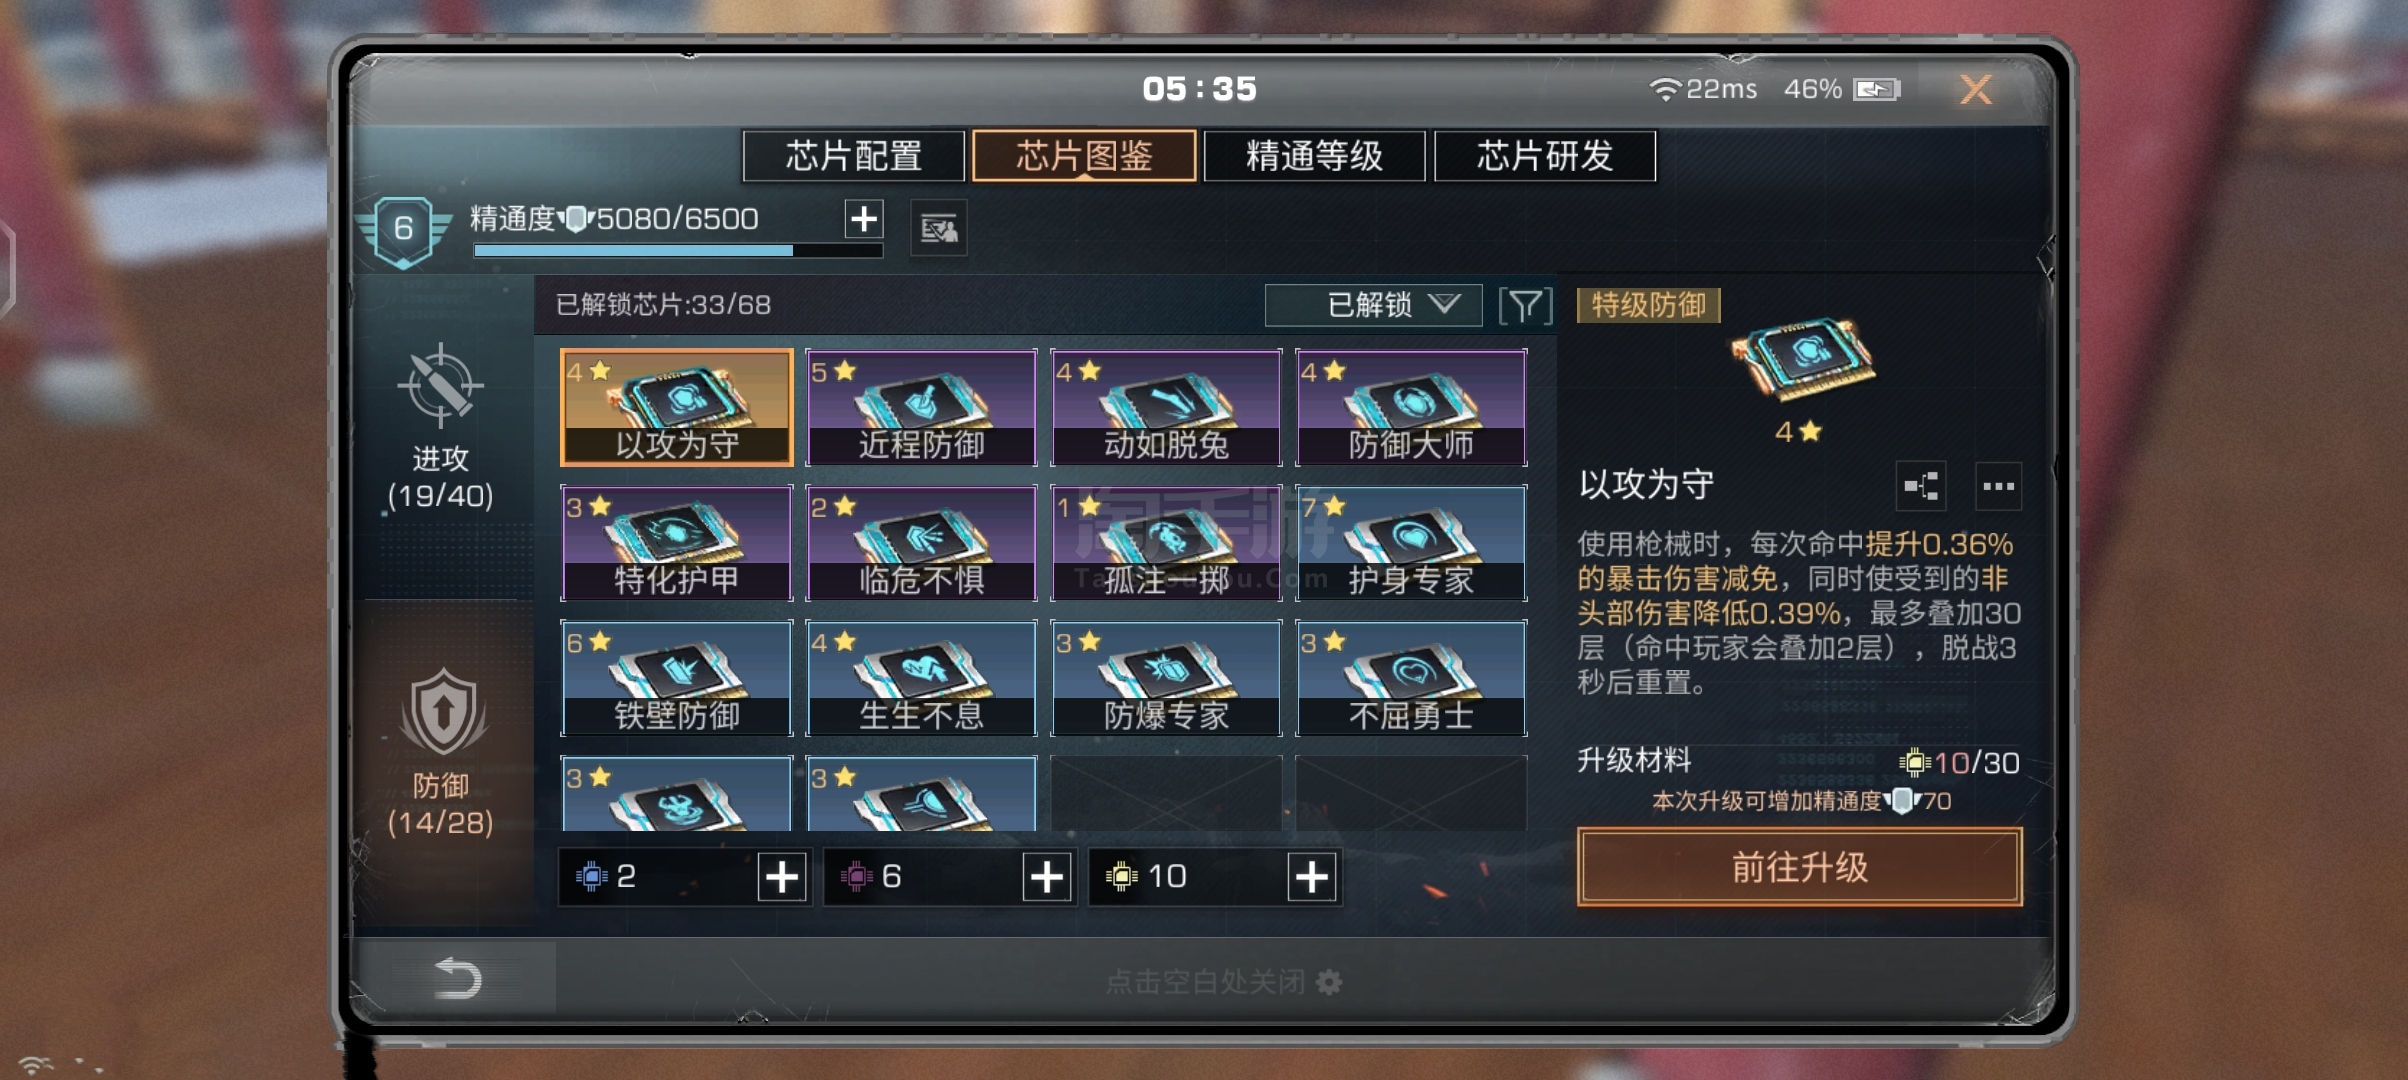Screen dimensions: 2408x1080
Task: Add more purple chip materials
Action: pyautogui.click(x=1047, y=877)
